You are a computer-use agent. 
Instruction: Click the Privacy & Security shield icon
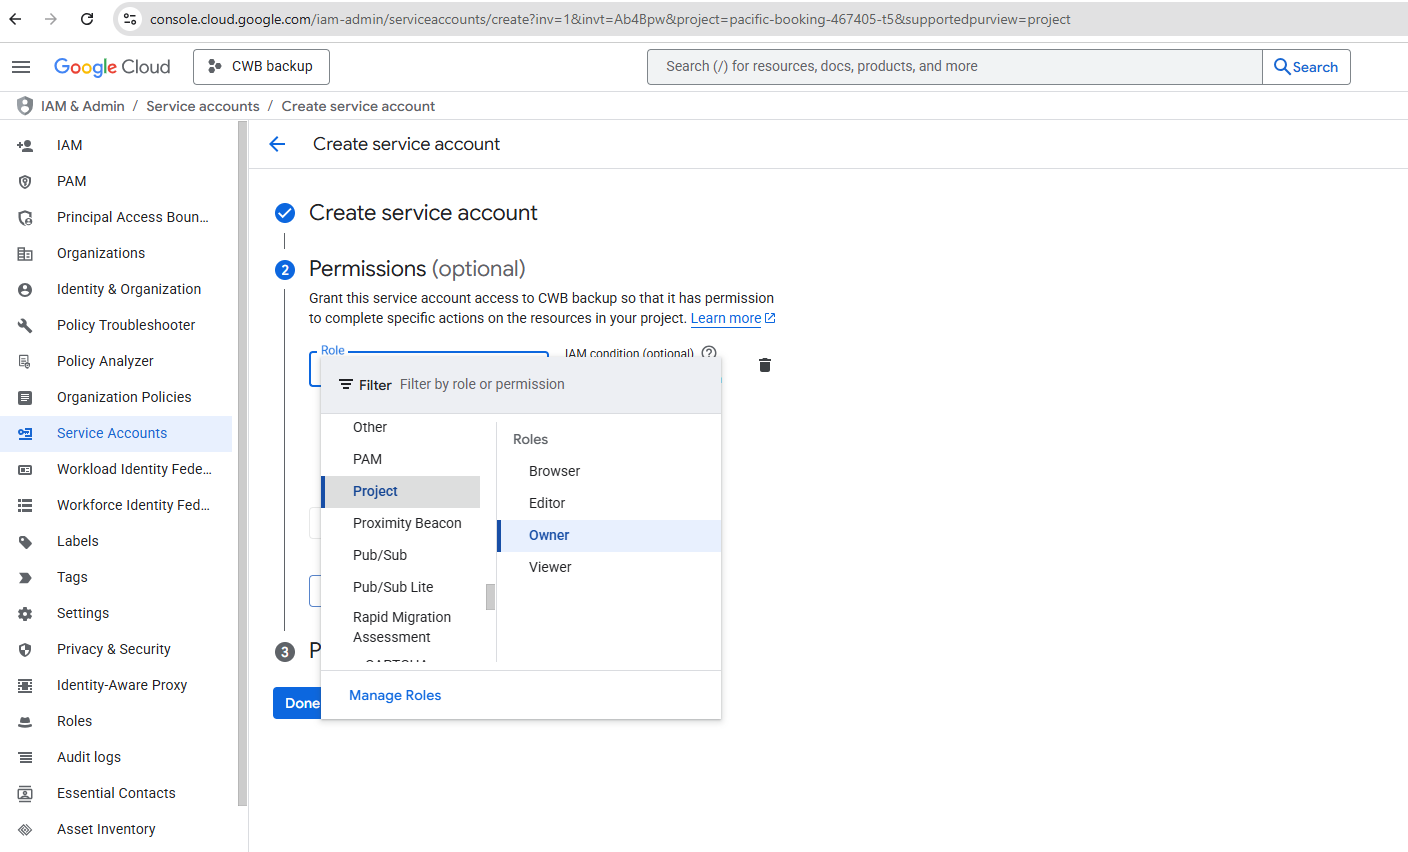[25, 649]
